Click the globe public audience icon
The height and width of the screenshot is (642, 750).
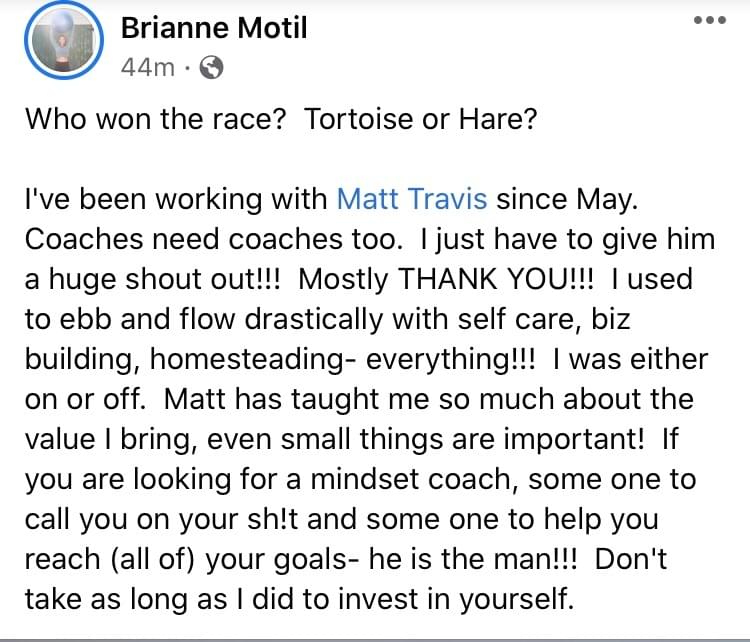pyautogui.click(x=211, y=67)
